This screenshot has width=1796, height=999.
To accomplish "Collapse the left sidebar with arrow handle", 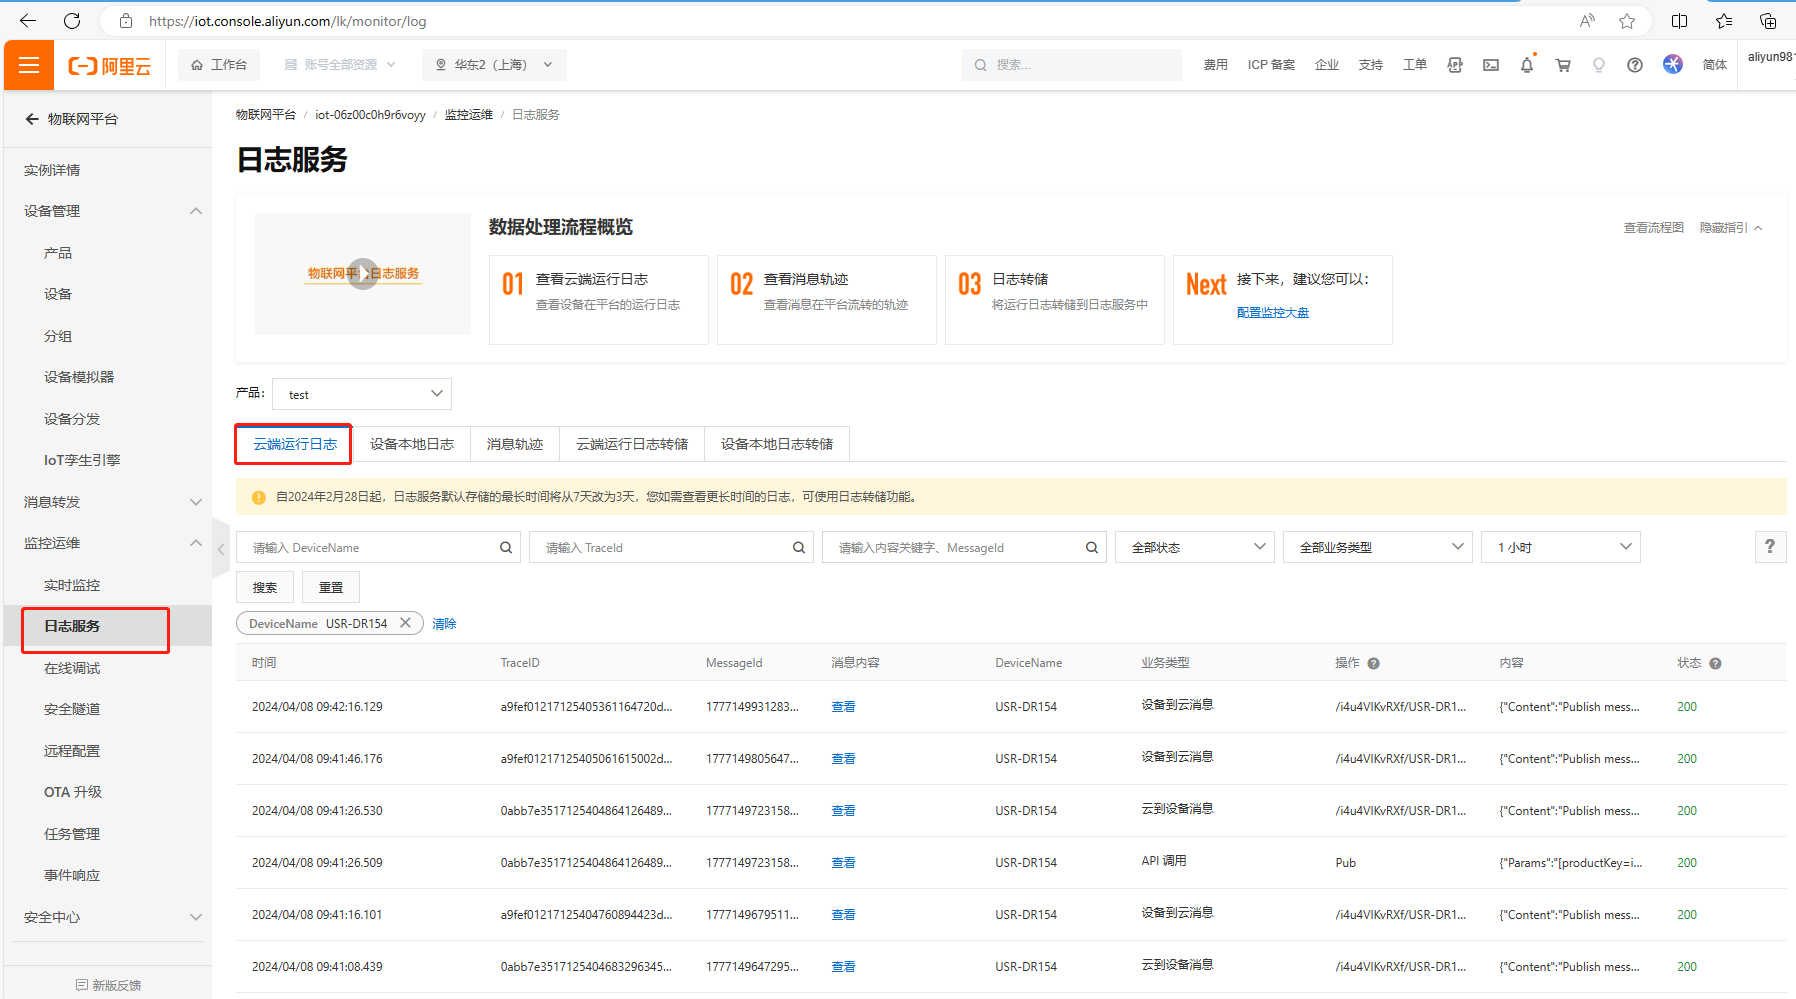I will 221,549.
